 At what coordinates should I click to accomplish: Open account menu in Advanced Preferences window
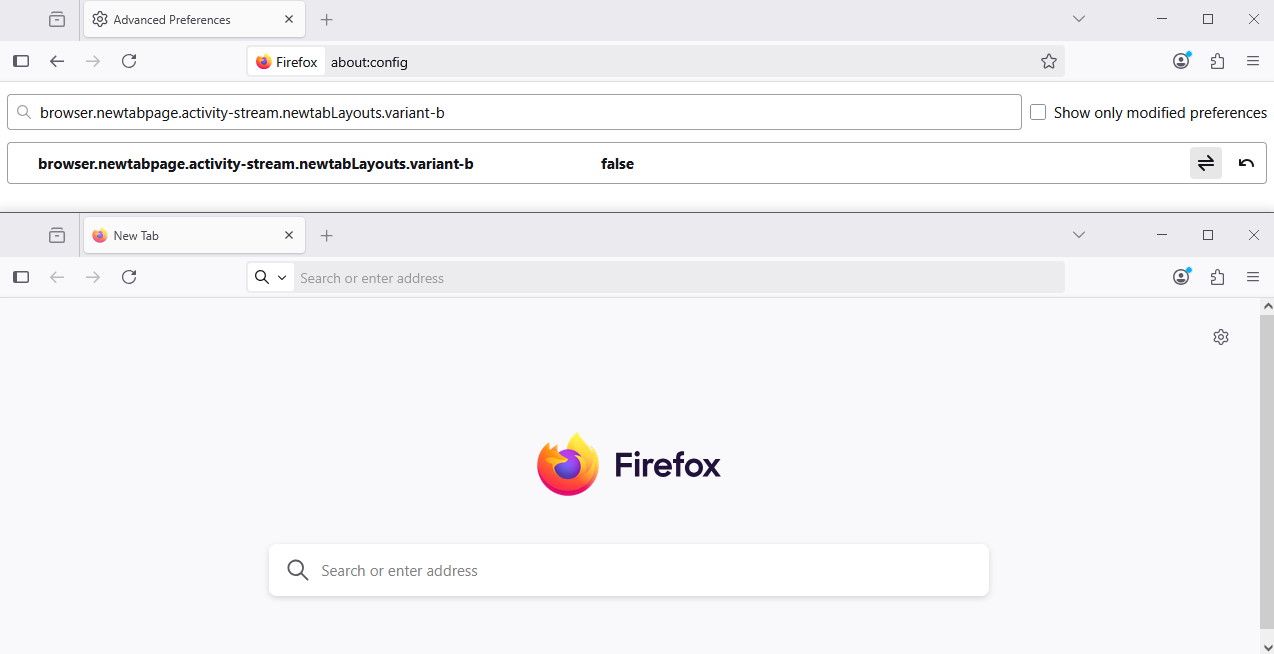click(1181, 61)
